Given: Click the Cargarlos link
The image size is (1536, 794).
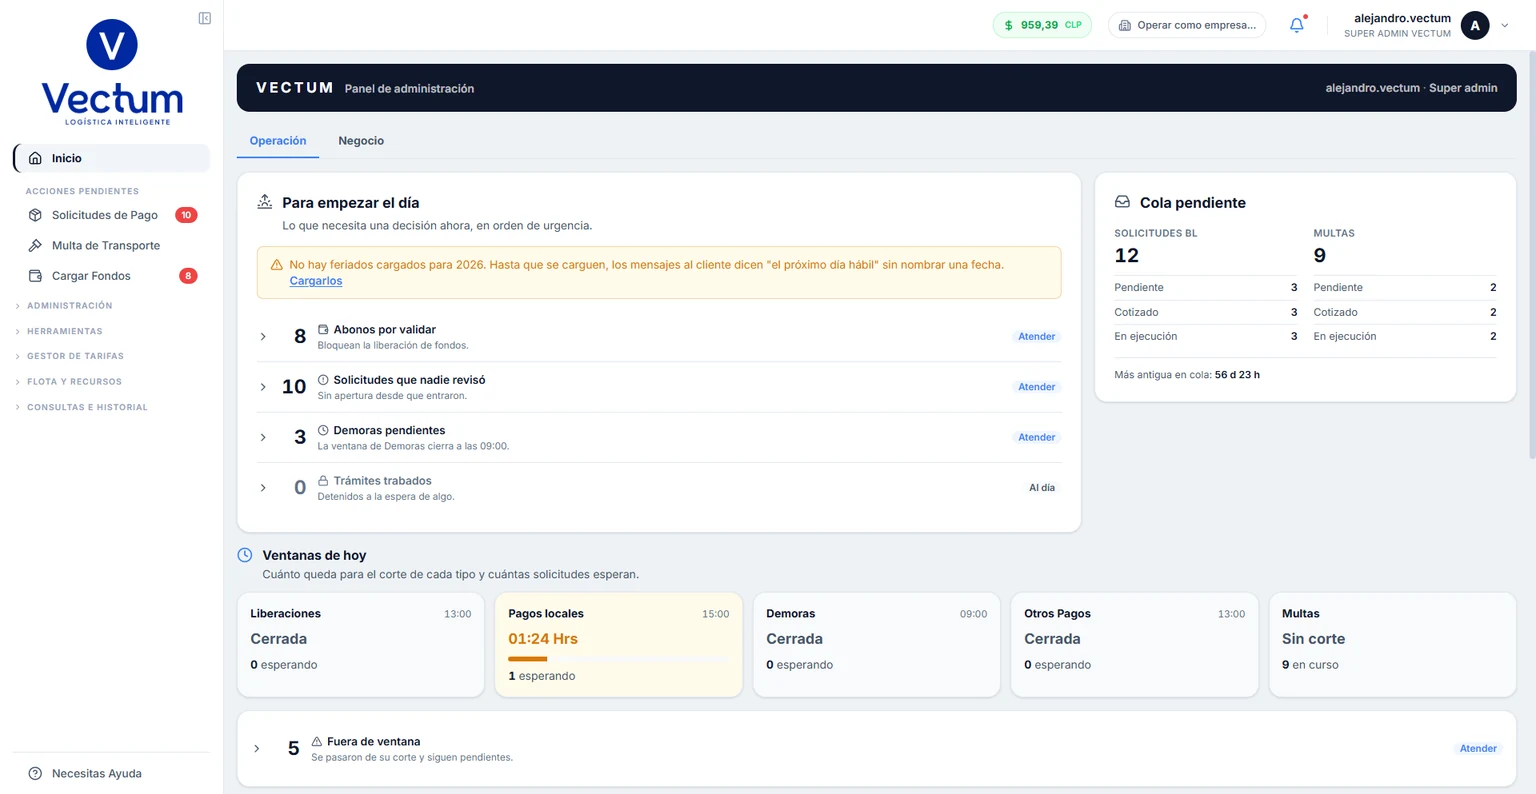Looking at the screenshot, I should coord(316,281).
